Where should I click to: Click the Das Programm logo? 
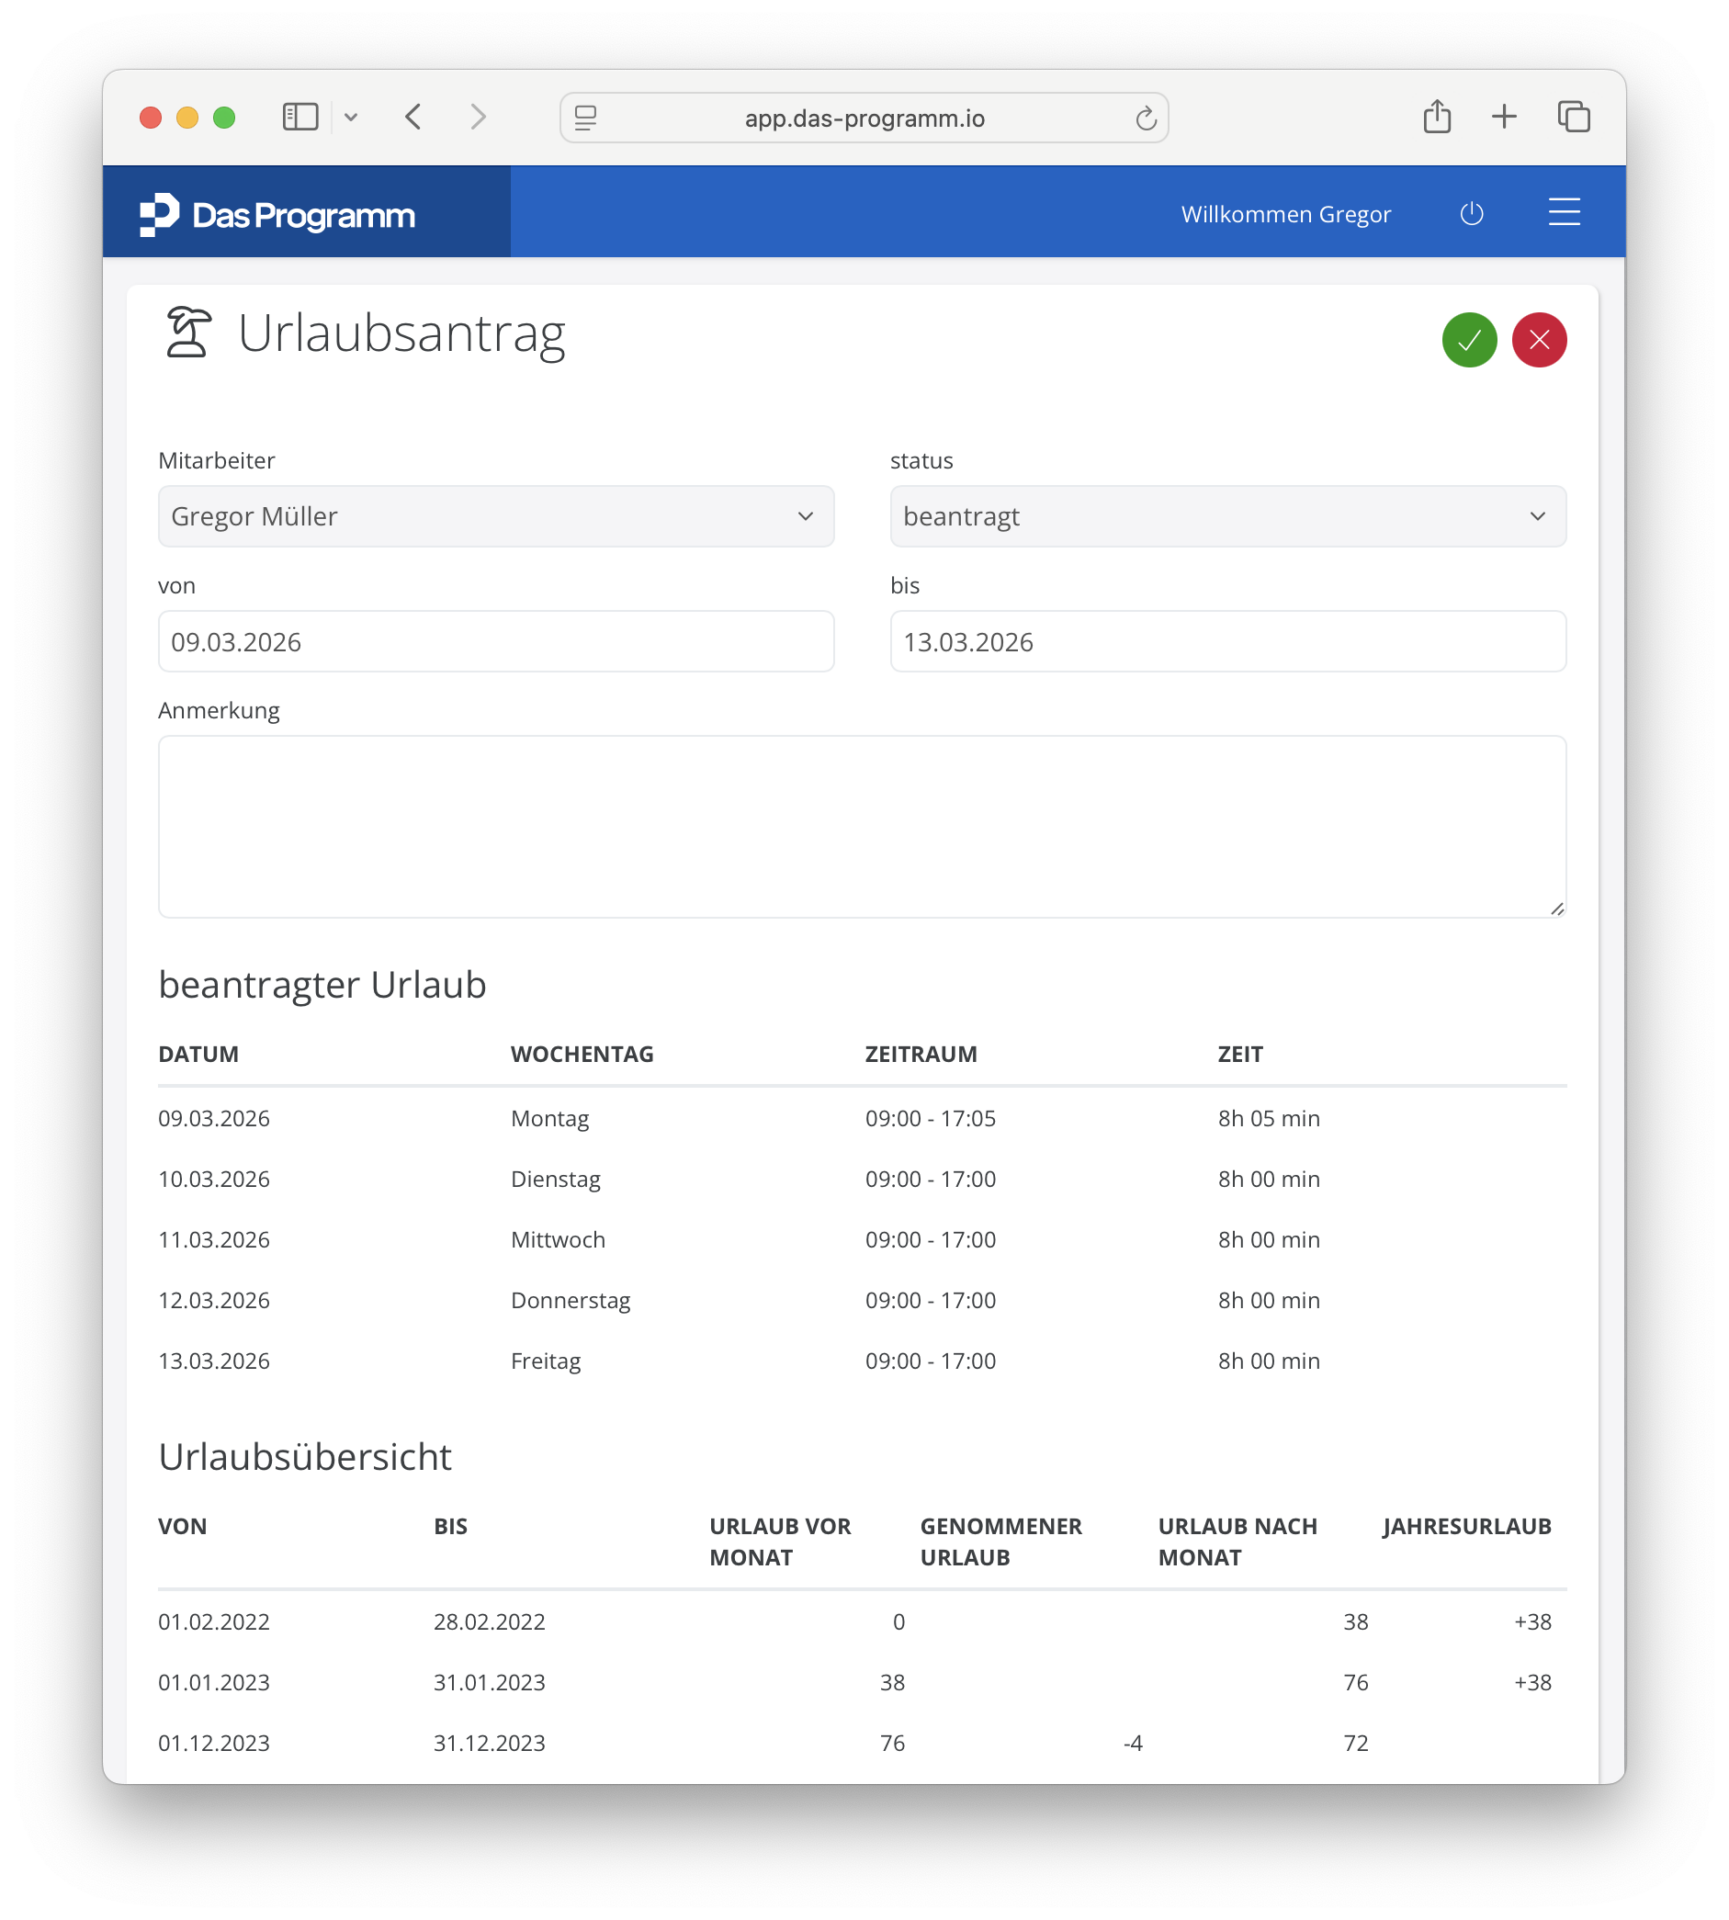[277, 215]
